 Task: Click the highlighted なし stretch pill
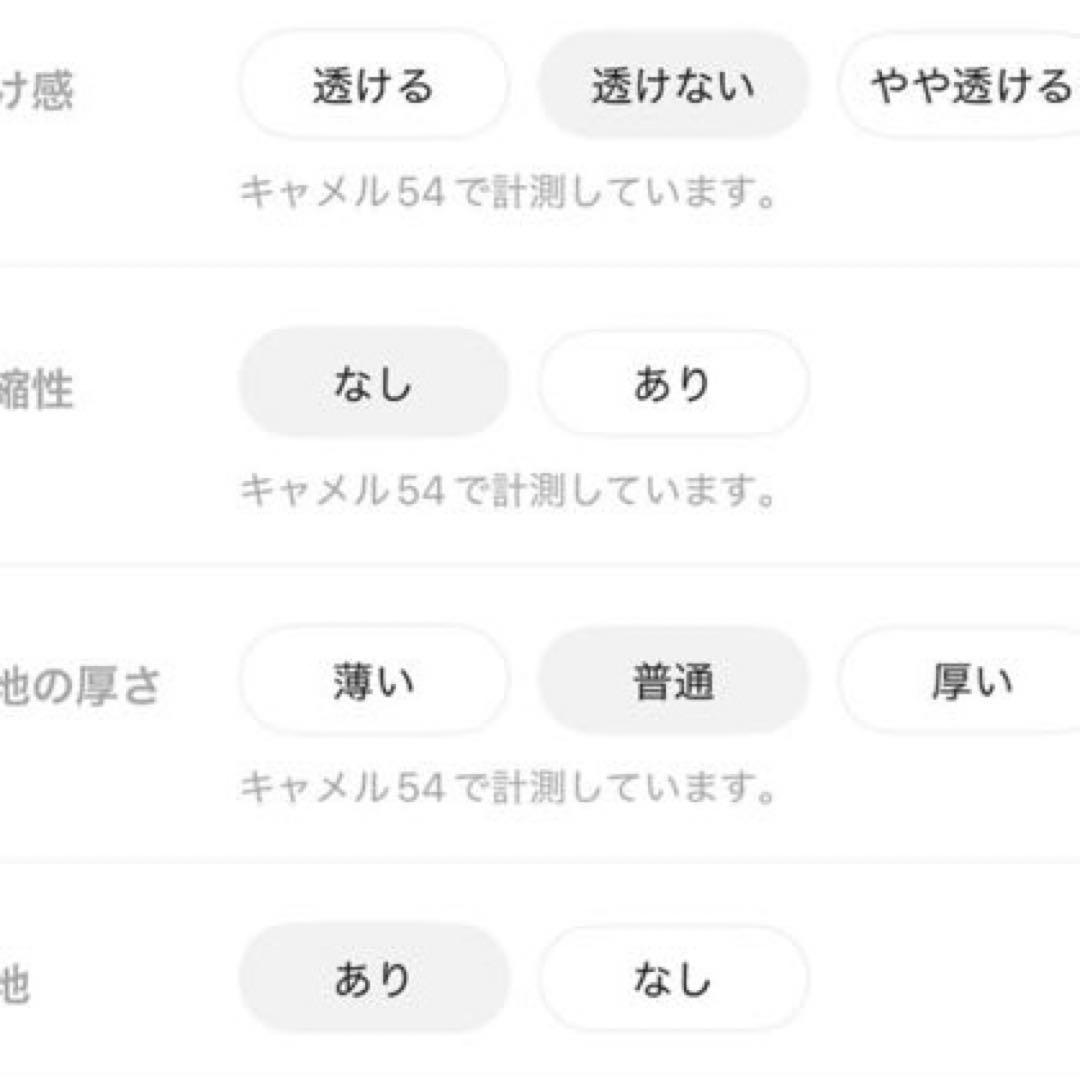(373, 384)
